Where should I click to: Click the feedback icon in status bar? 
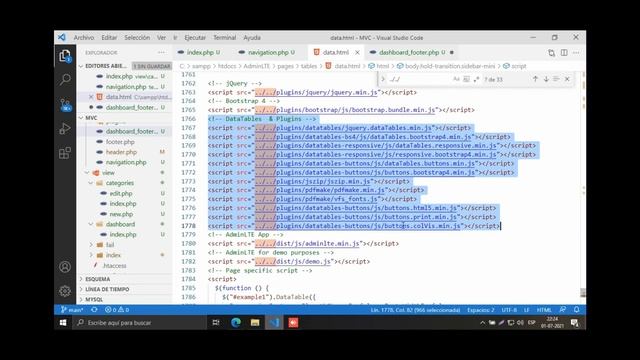click(563, 310)
